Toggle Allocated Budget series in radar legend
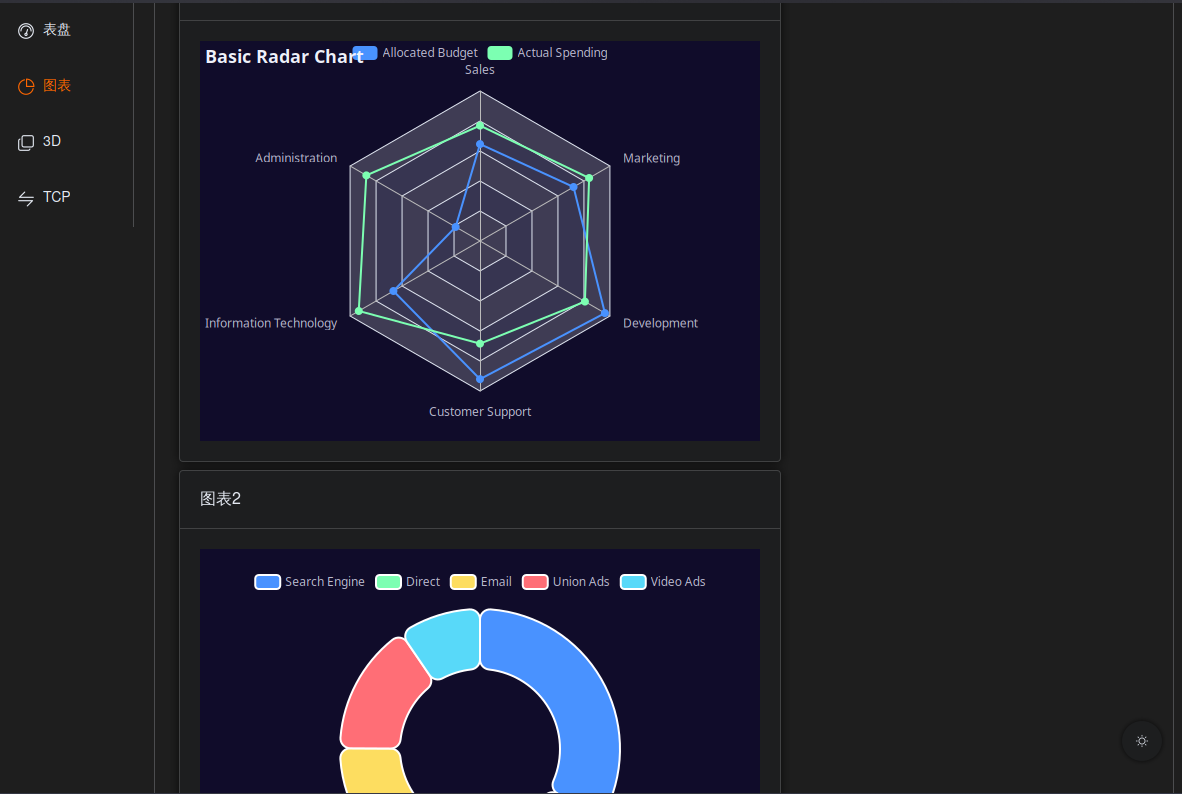1182x794 pixels. point(415,53)
